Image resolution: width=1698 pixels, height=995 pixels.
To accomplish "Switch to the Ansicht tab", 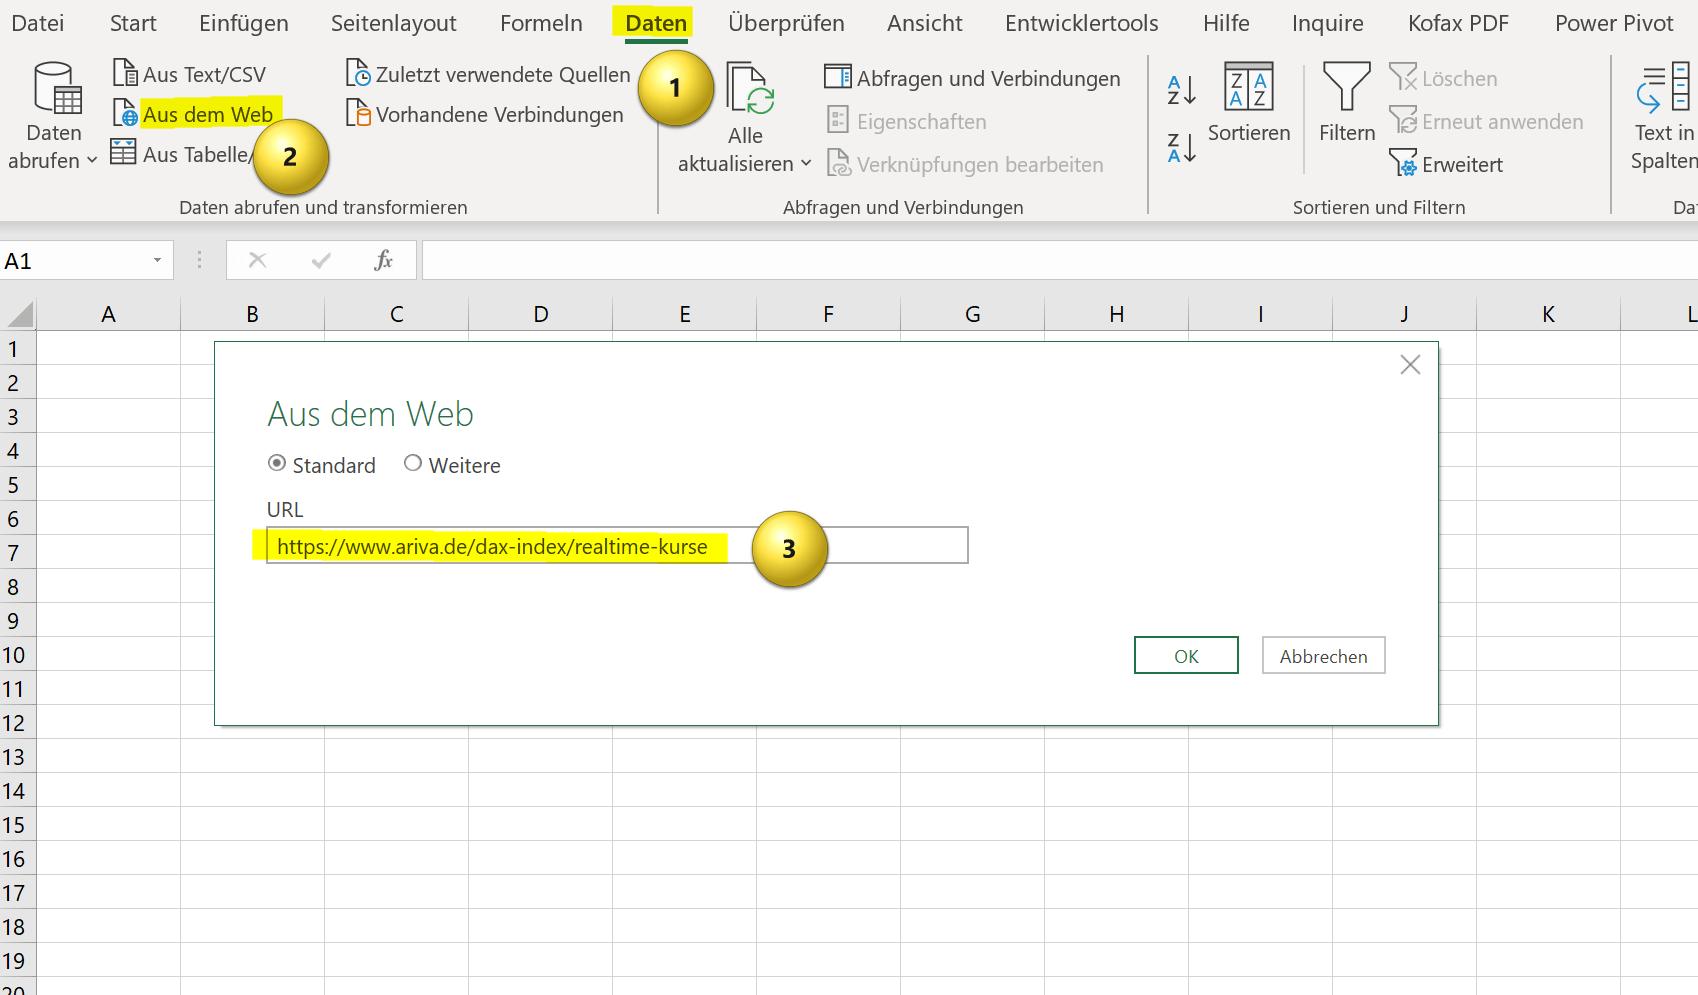I will pos(925,23).
